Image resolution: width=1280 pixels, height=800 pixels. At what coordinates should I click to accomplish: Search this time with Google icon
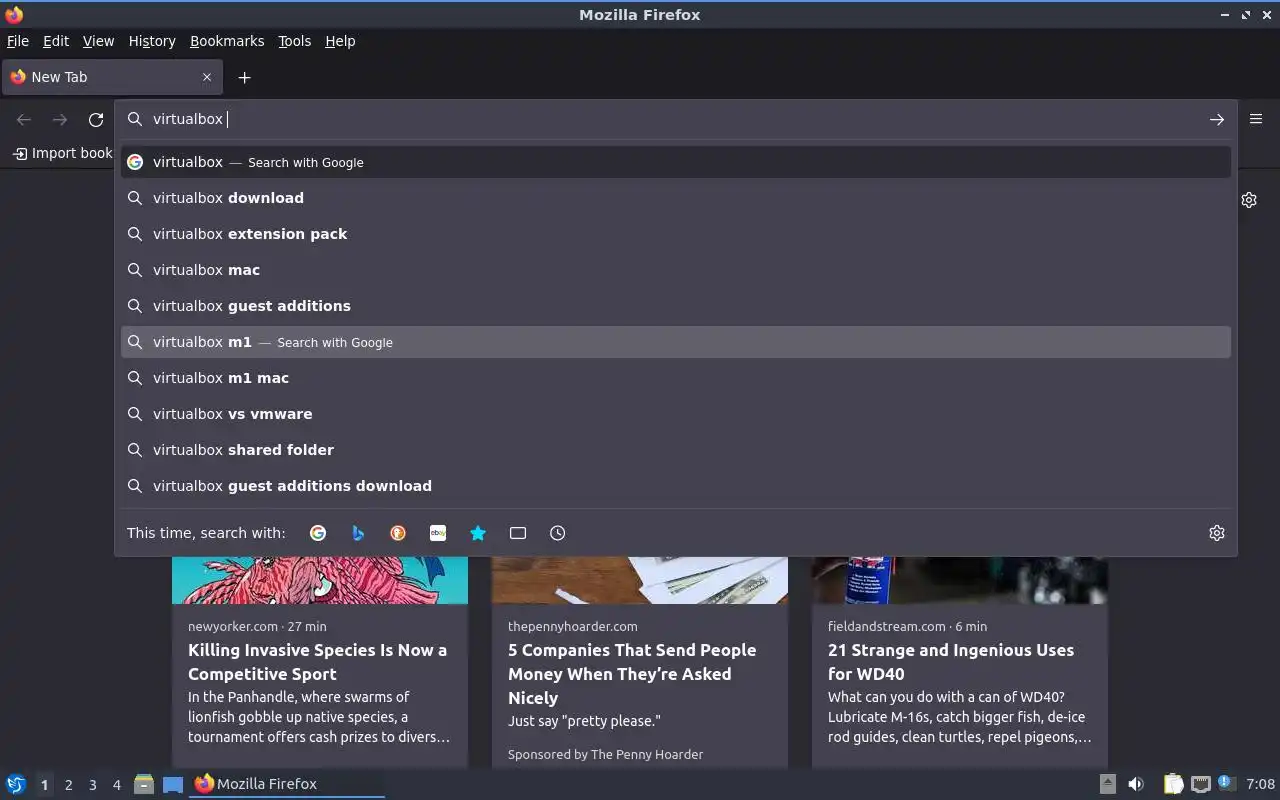coord(318,533)
